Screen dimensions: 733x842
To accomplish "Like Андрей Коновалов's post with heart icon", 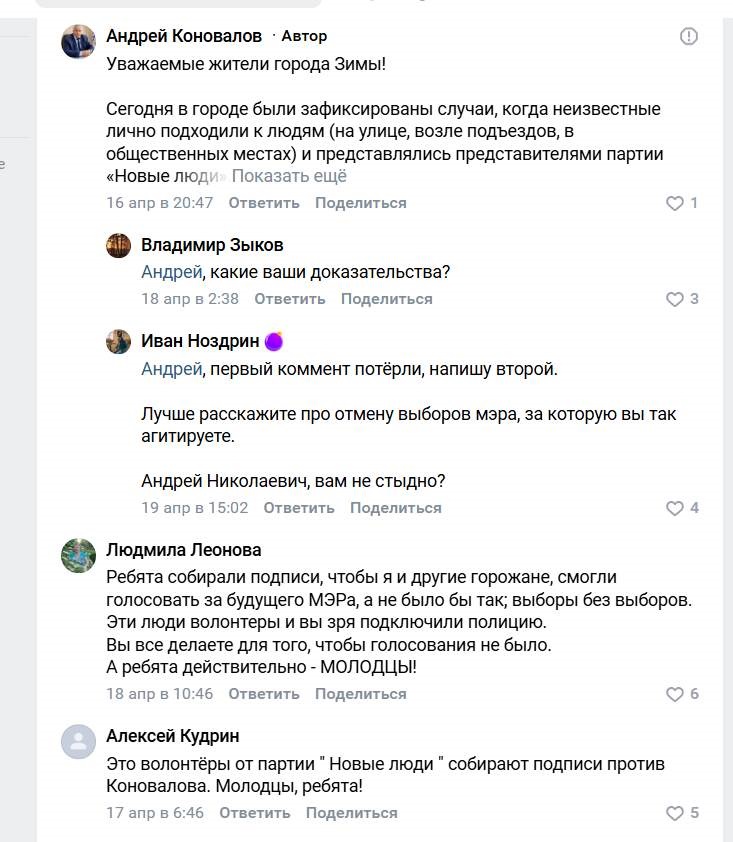I will [675, 203].
